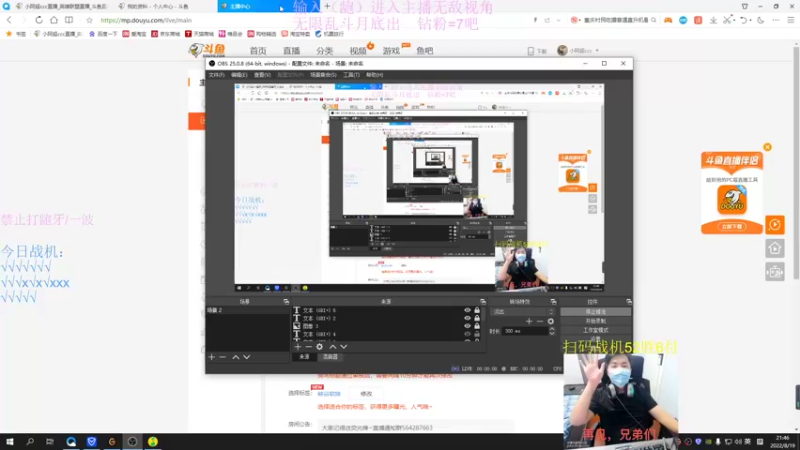800x450 pixels.
Task: Add a transition with the plus icon in the OBS transitions panel
Action: click(x=529, y=321)
